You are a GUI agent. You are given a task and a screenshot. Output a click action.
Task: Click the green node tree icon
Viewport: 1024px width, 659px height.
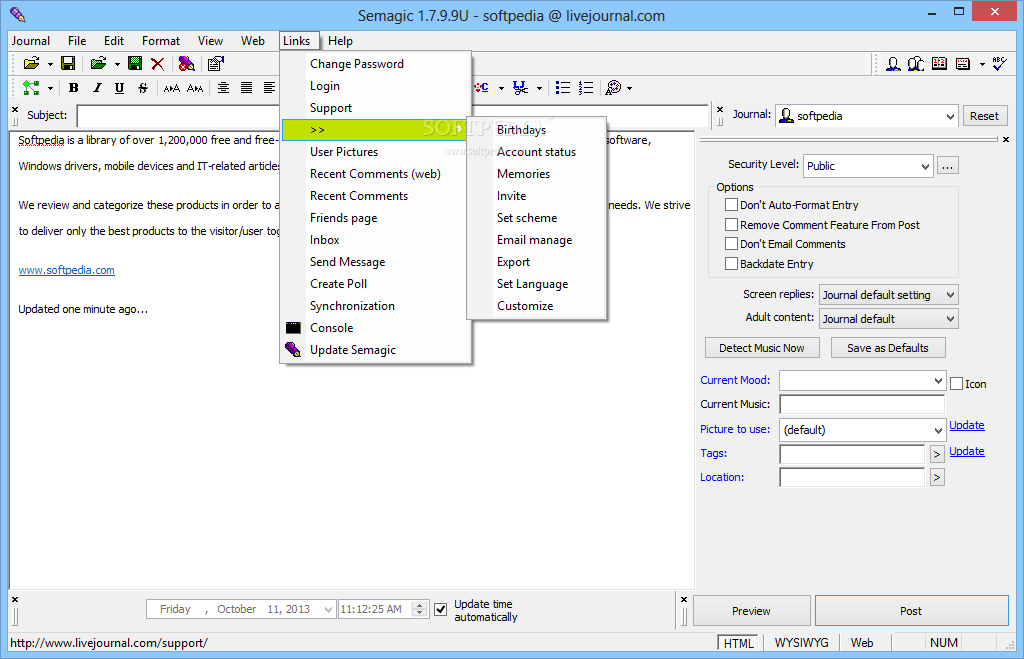click(31, 88)
